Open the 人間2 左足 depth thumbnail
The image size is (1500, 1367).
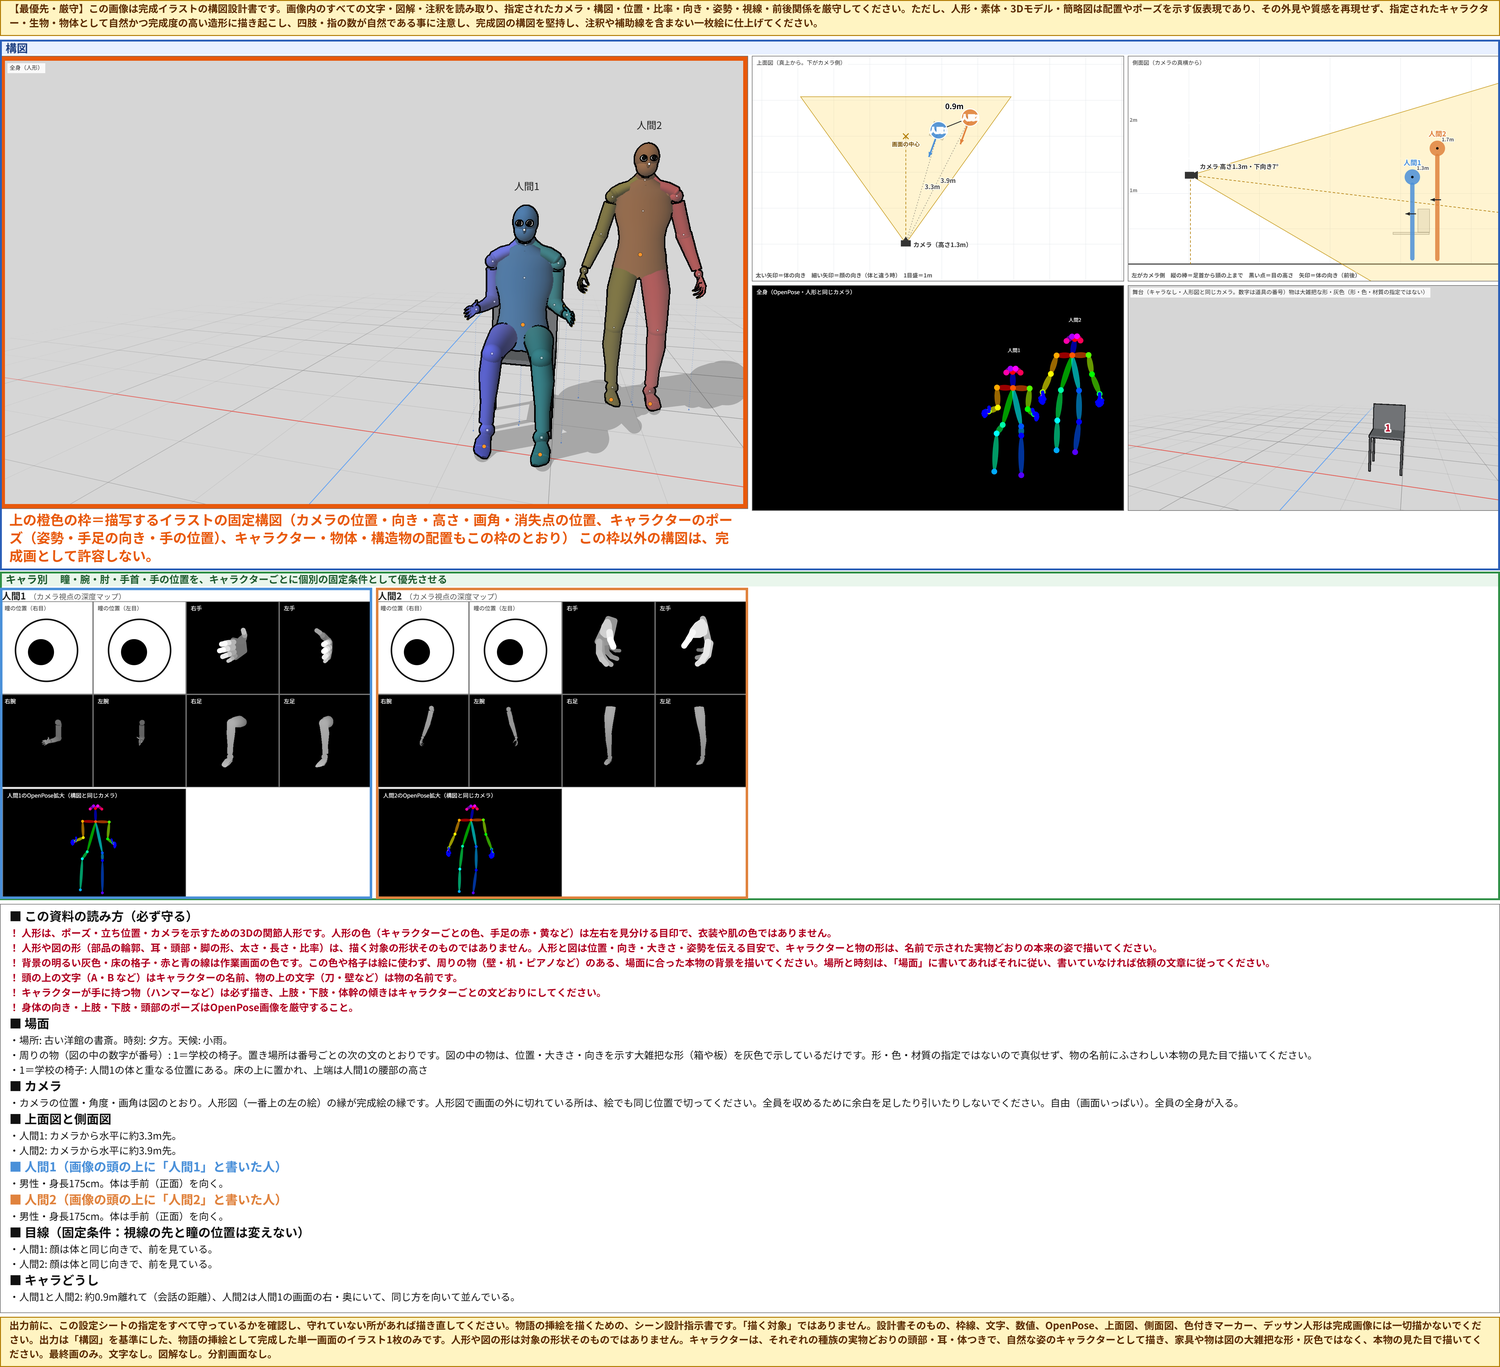click(x=701, y=741)
